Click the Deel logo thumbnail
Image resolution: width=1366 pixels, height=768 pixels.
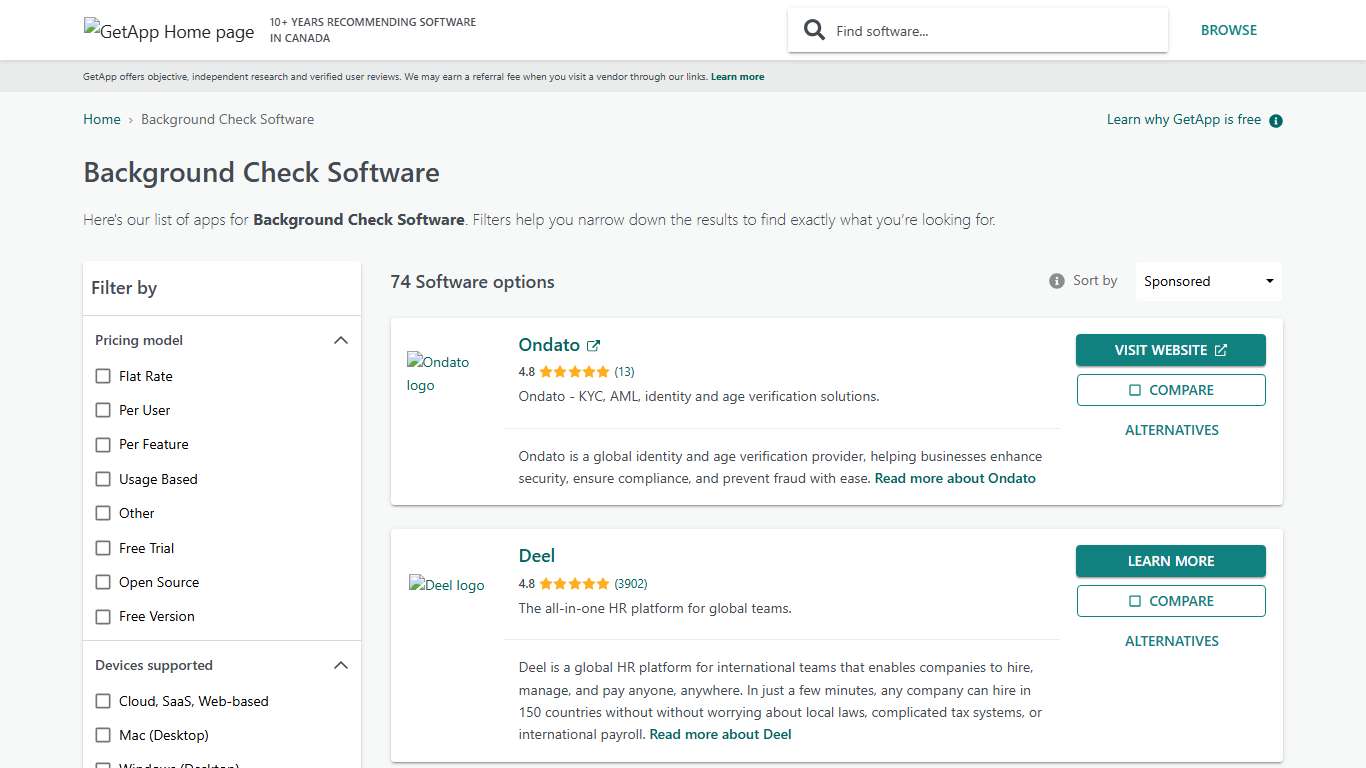coord(446,585)
